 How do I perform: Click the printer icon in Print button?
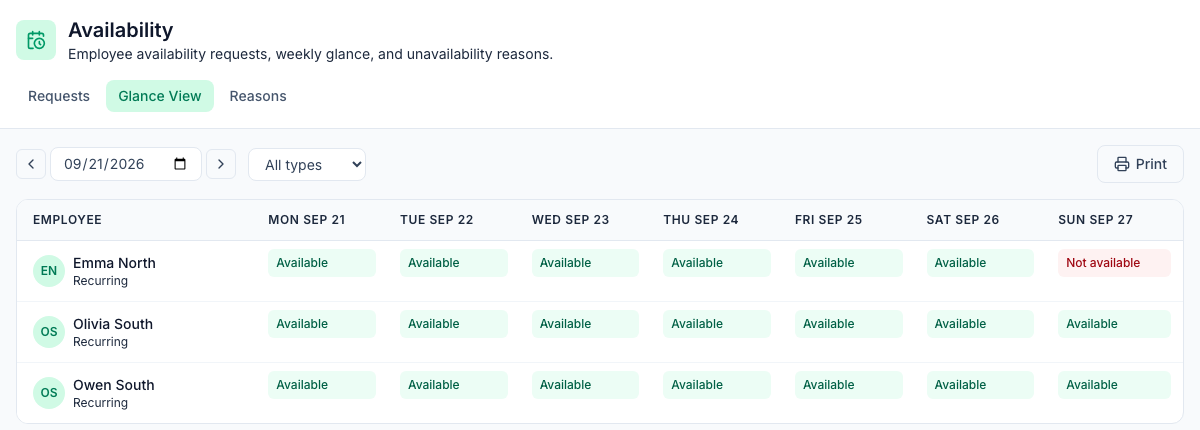coord(1122,164)
